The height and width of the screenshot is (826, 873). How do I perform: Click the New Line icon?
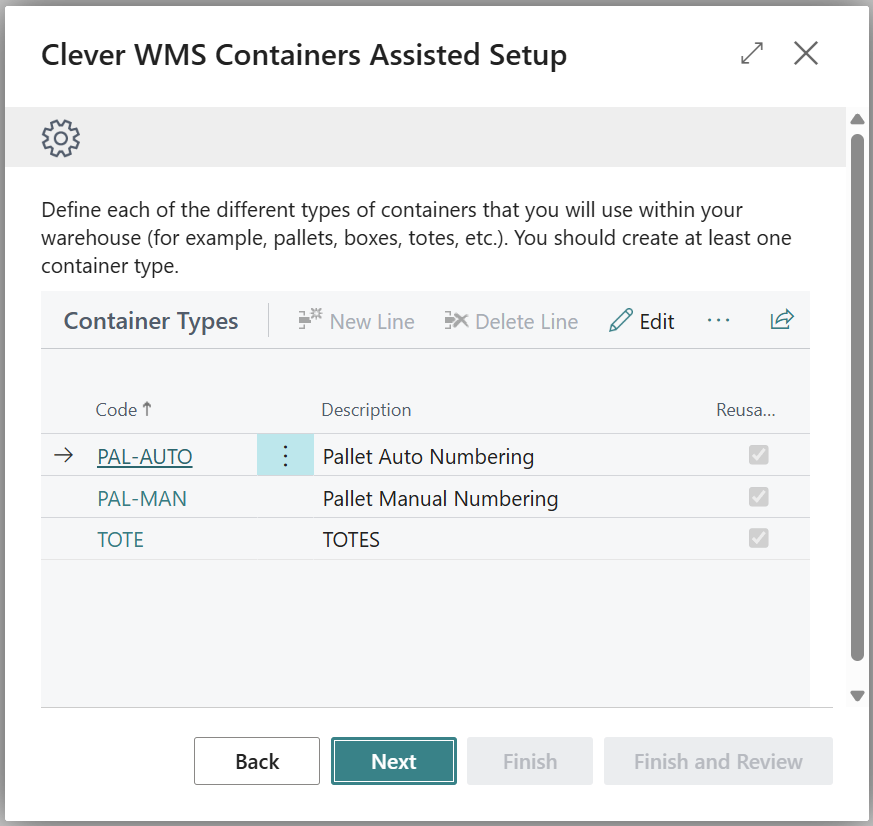(x=310, y=321)
